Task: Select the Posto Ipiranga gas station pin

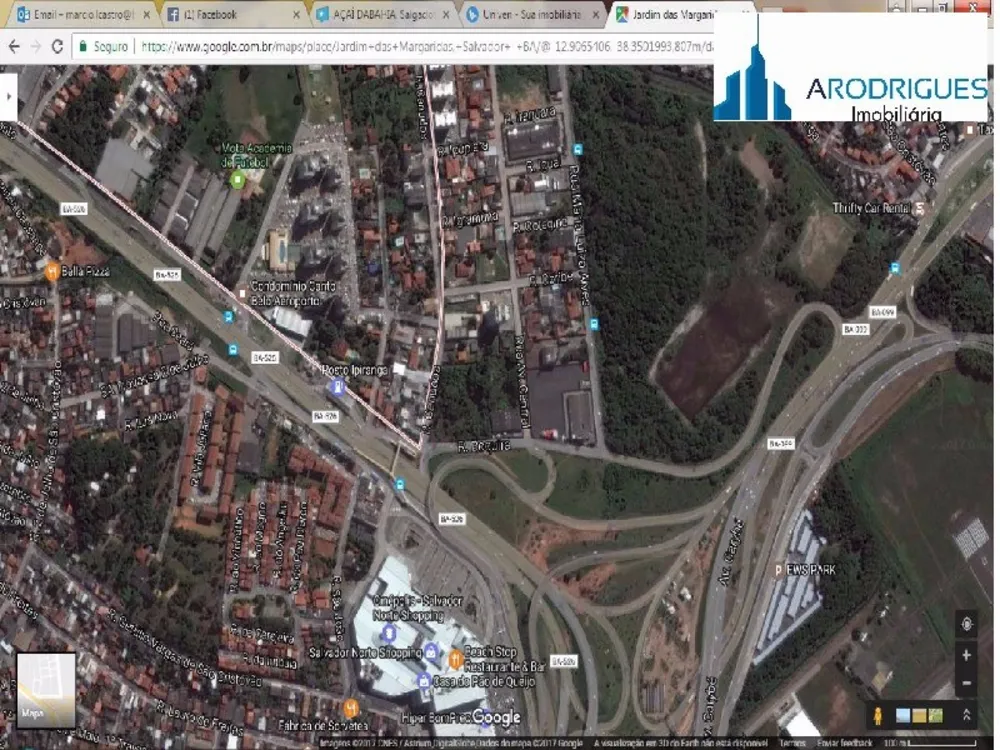Action: point(338,386)
